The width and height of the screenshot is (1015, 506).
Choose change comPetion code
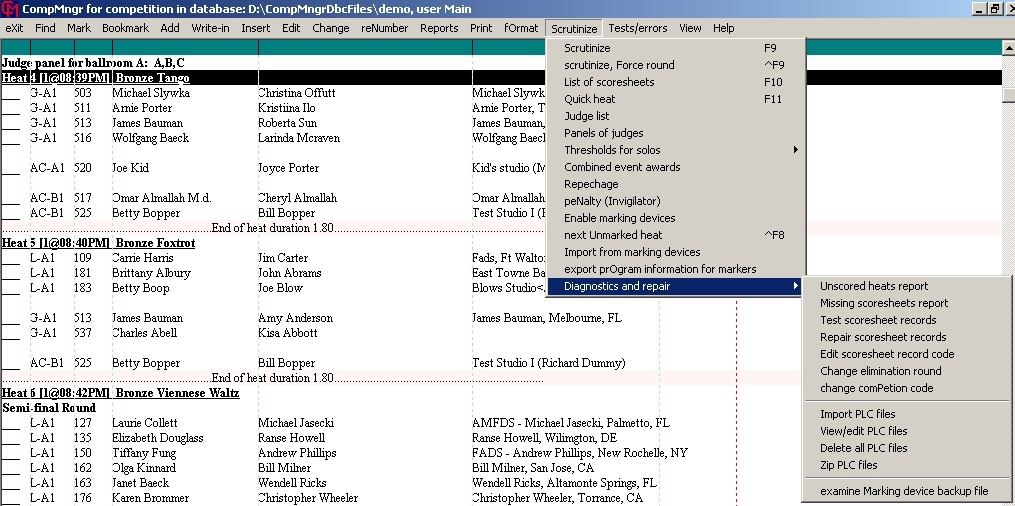click(x=906, y=388)
